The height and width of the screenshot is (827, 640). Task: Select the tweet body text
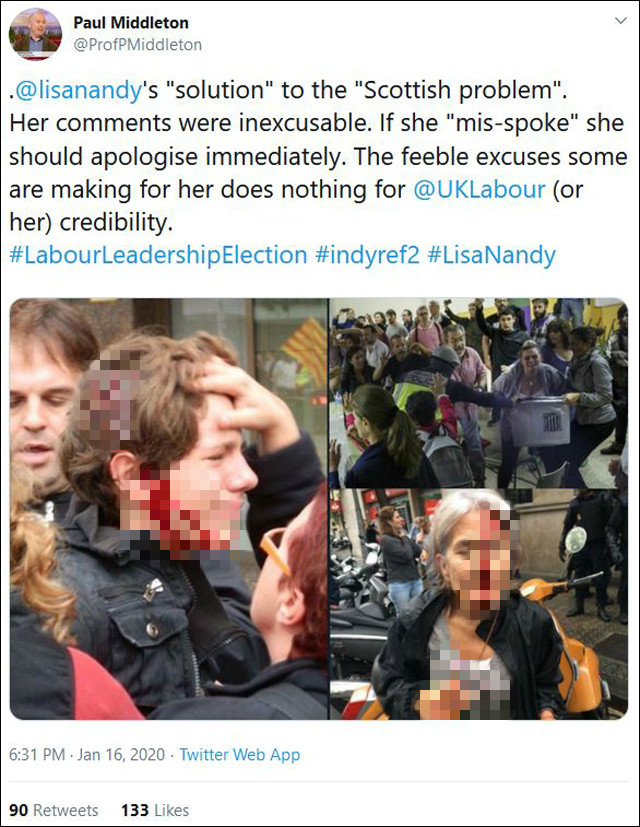pyautogui.click(x=318, y=156)
